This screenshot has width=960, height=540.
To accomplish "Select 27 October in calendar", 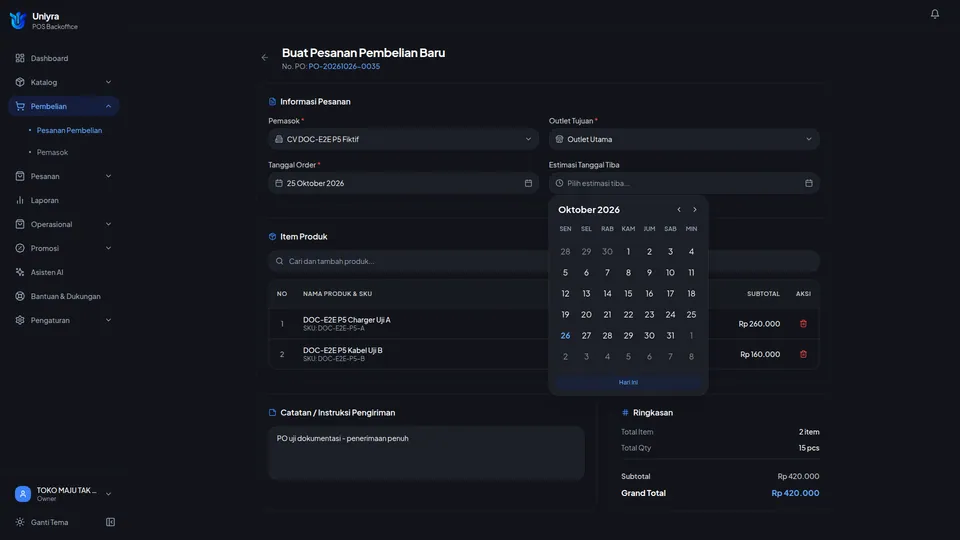I will point(586,336).
